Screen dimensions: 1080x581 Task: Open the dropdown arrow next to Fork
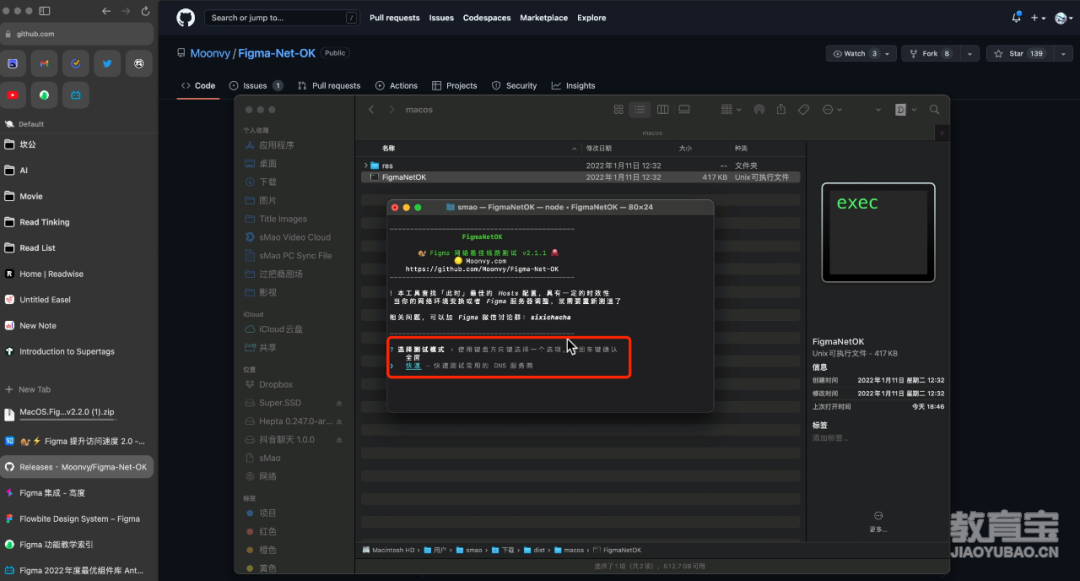pyautogui.click(x=970, y=54)
